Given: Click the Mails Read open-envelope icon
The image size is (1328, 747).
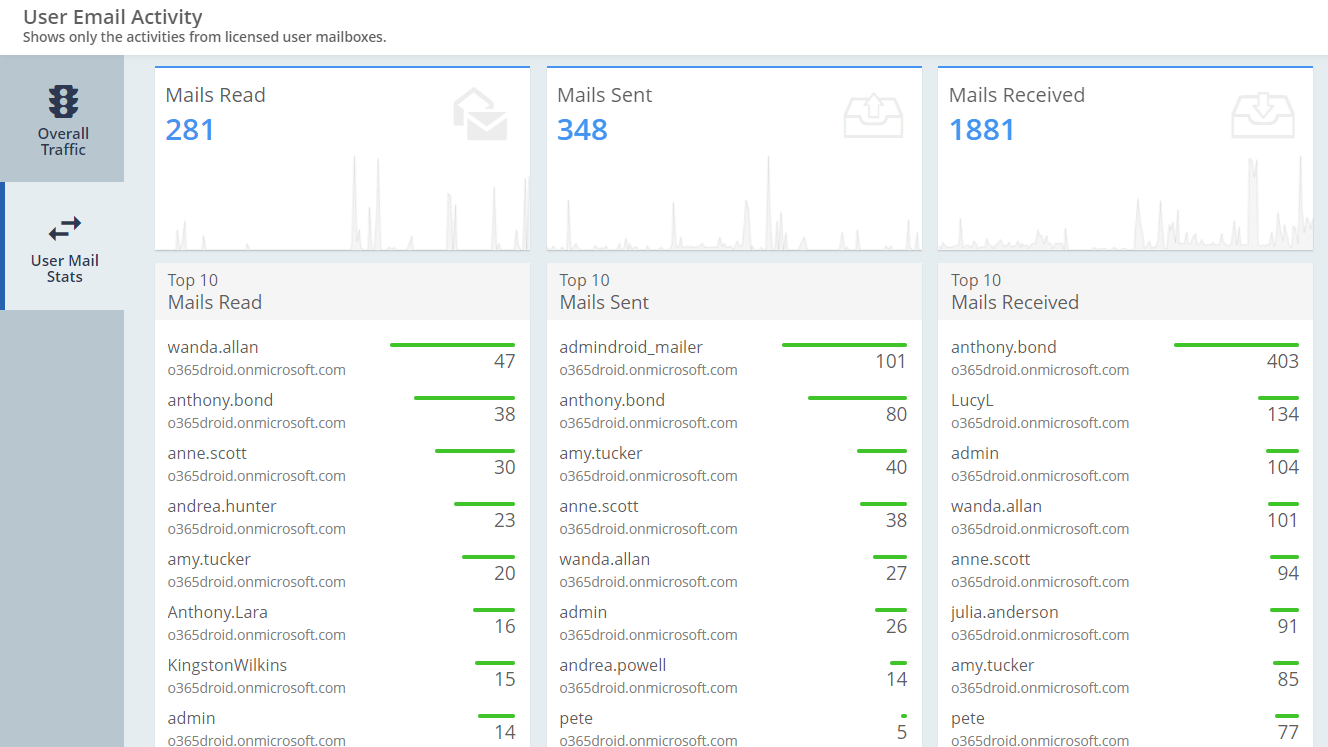Looking at the screenshot, I should (480, 115).
